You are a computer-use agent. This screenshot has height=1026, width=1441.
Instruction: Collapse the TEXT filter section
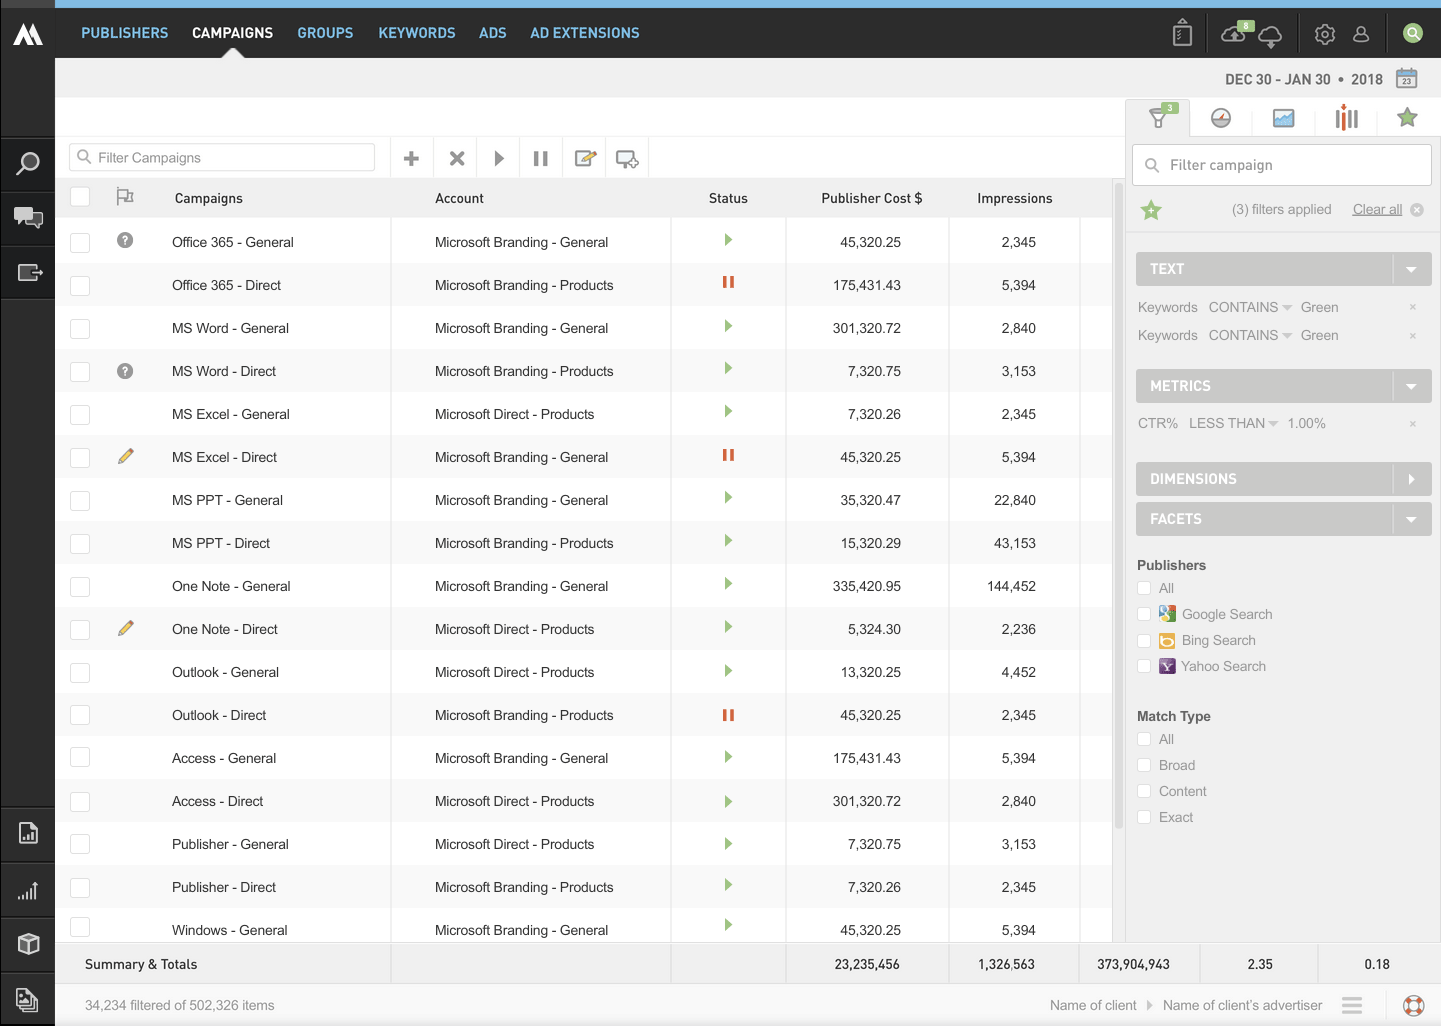(1411, 269)
